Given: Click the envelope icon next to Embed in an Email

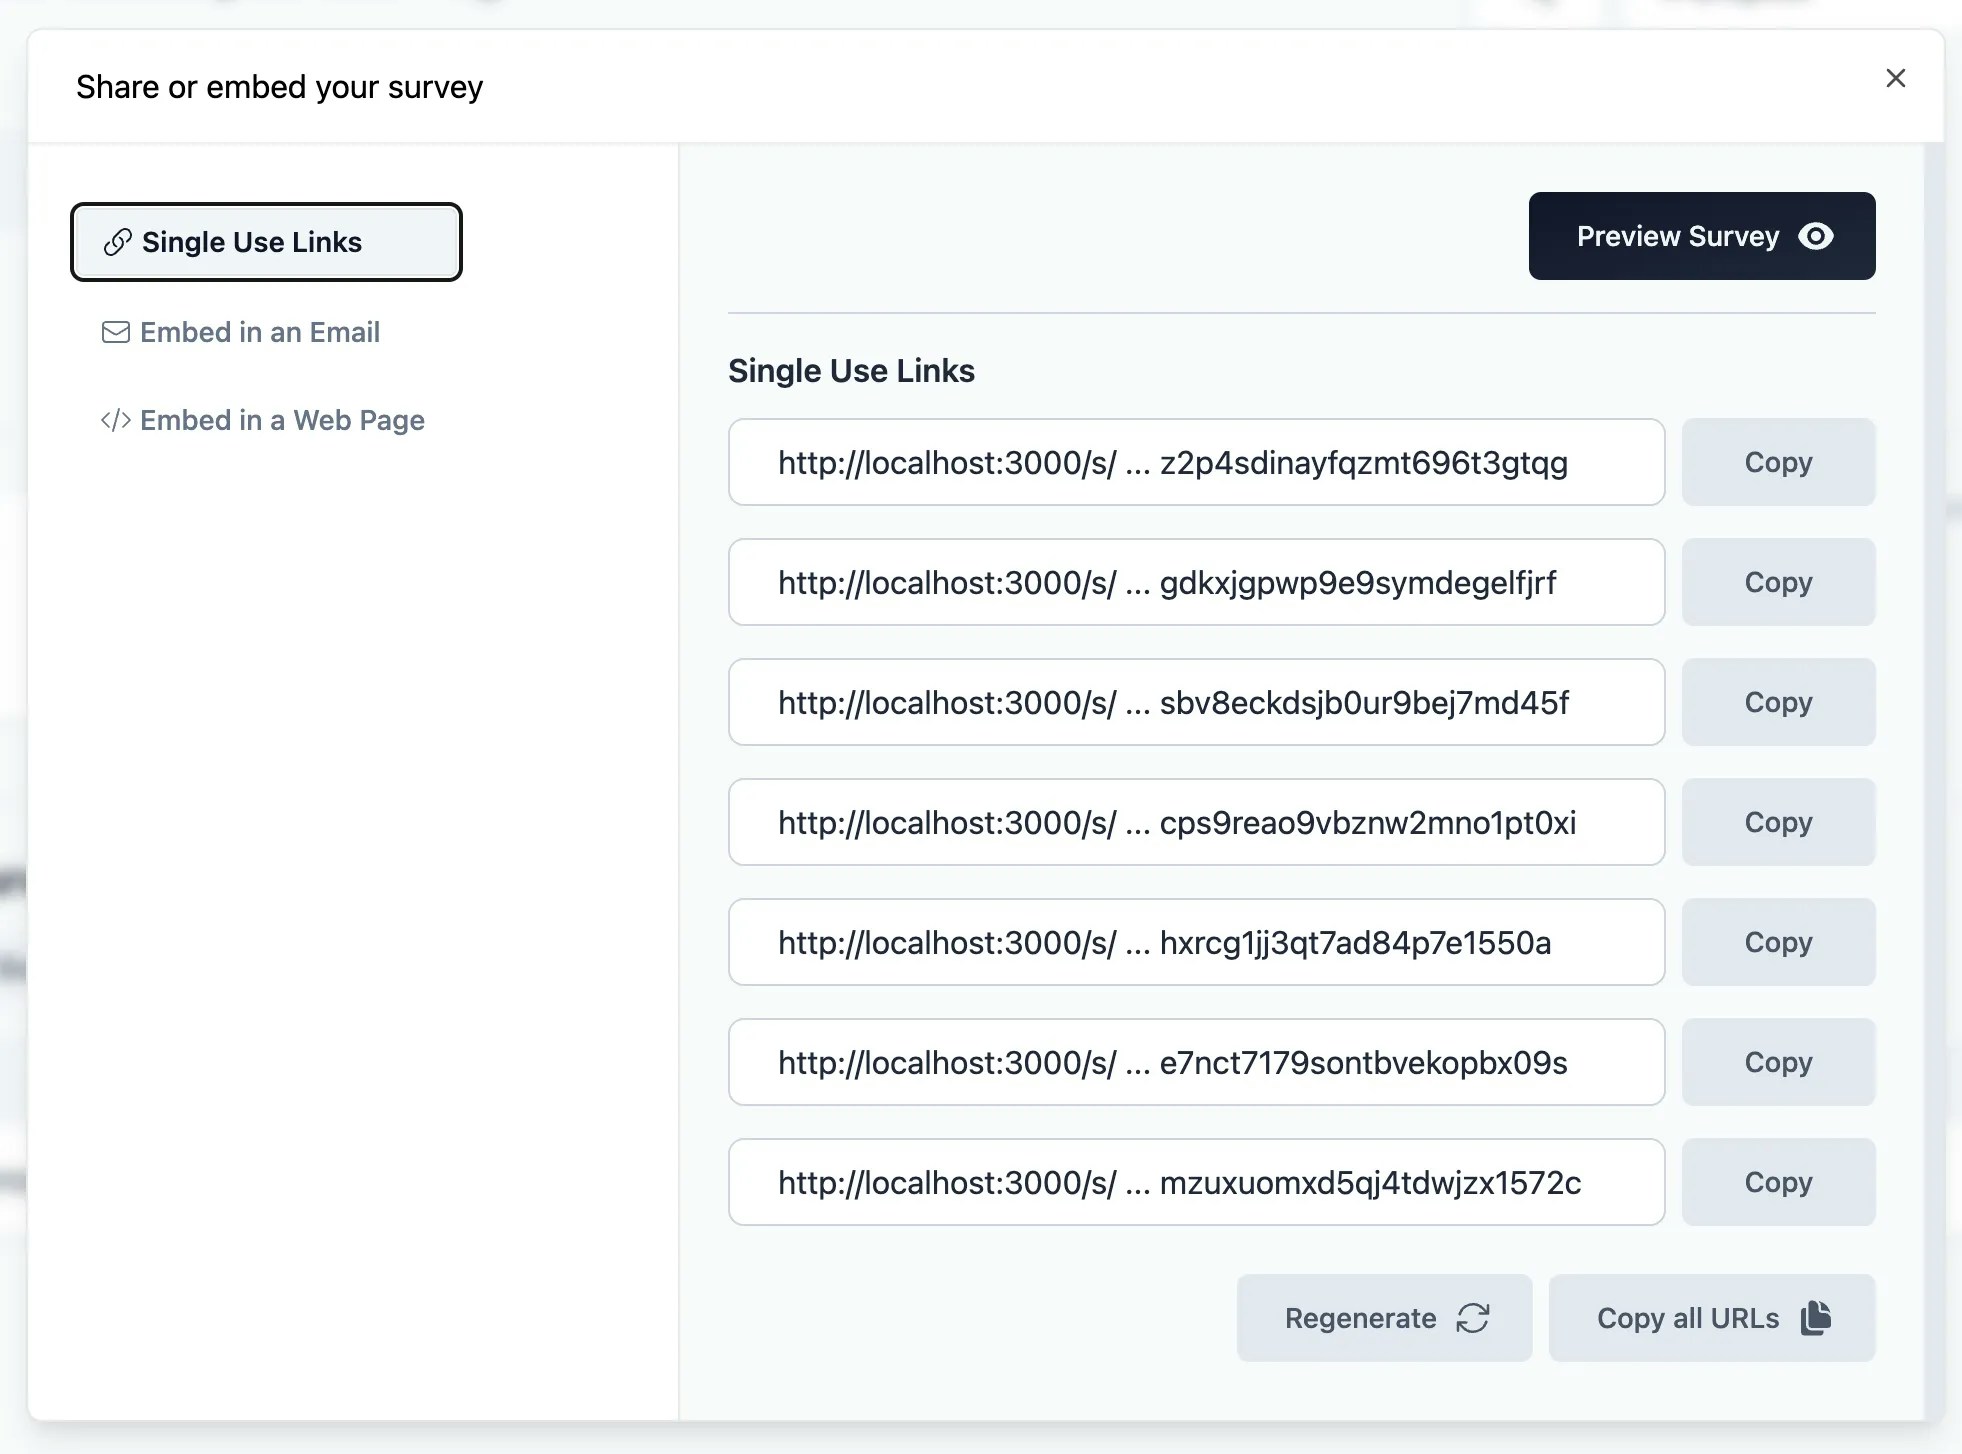Looking at the screenshot, I should tap(116, 332).
